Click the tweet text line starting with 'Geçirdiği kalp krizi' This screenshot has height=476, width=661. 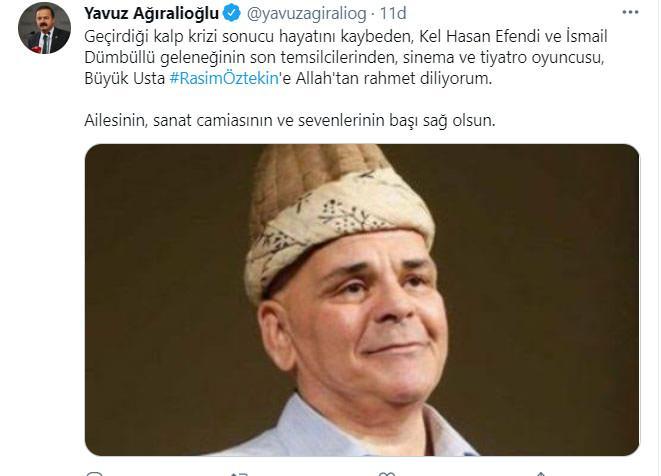click(x=346, y=36)
